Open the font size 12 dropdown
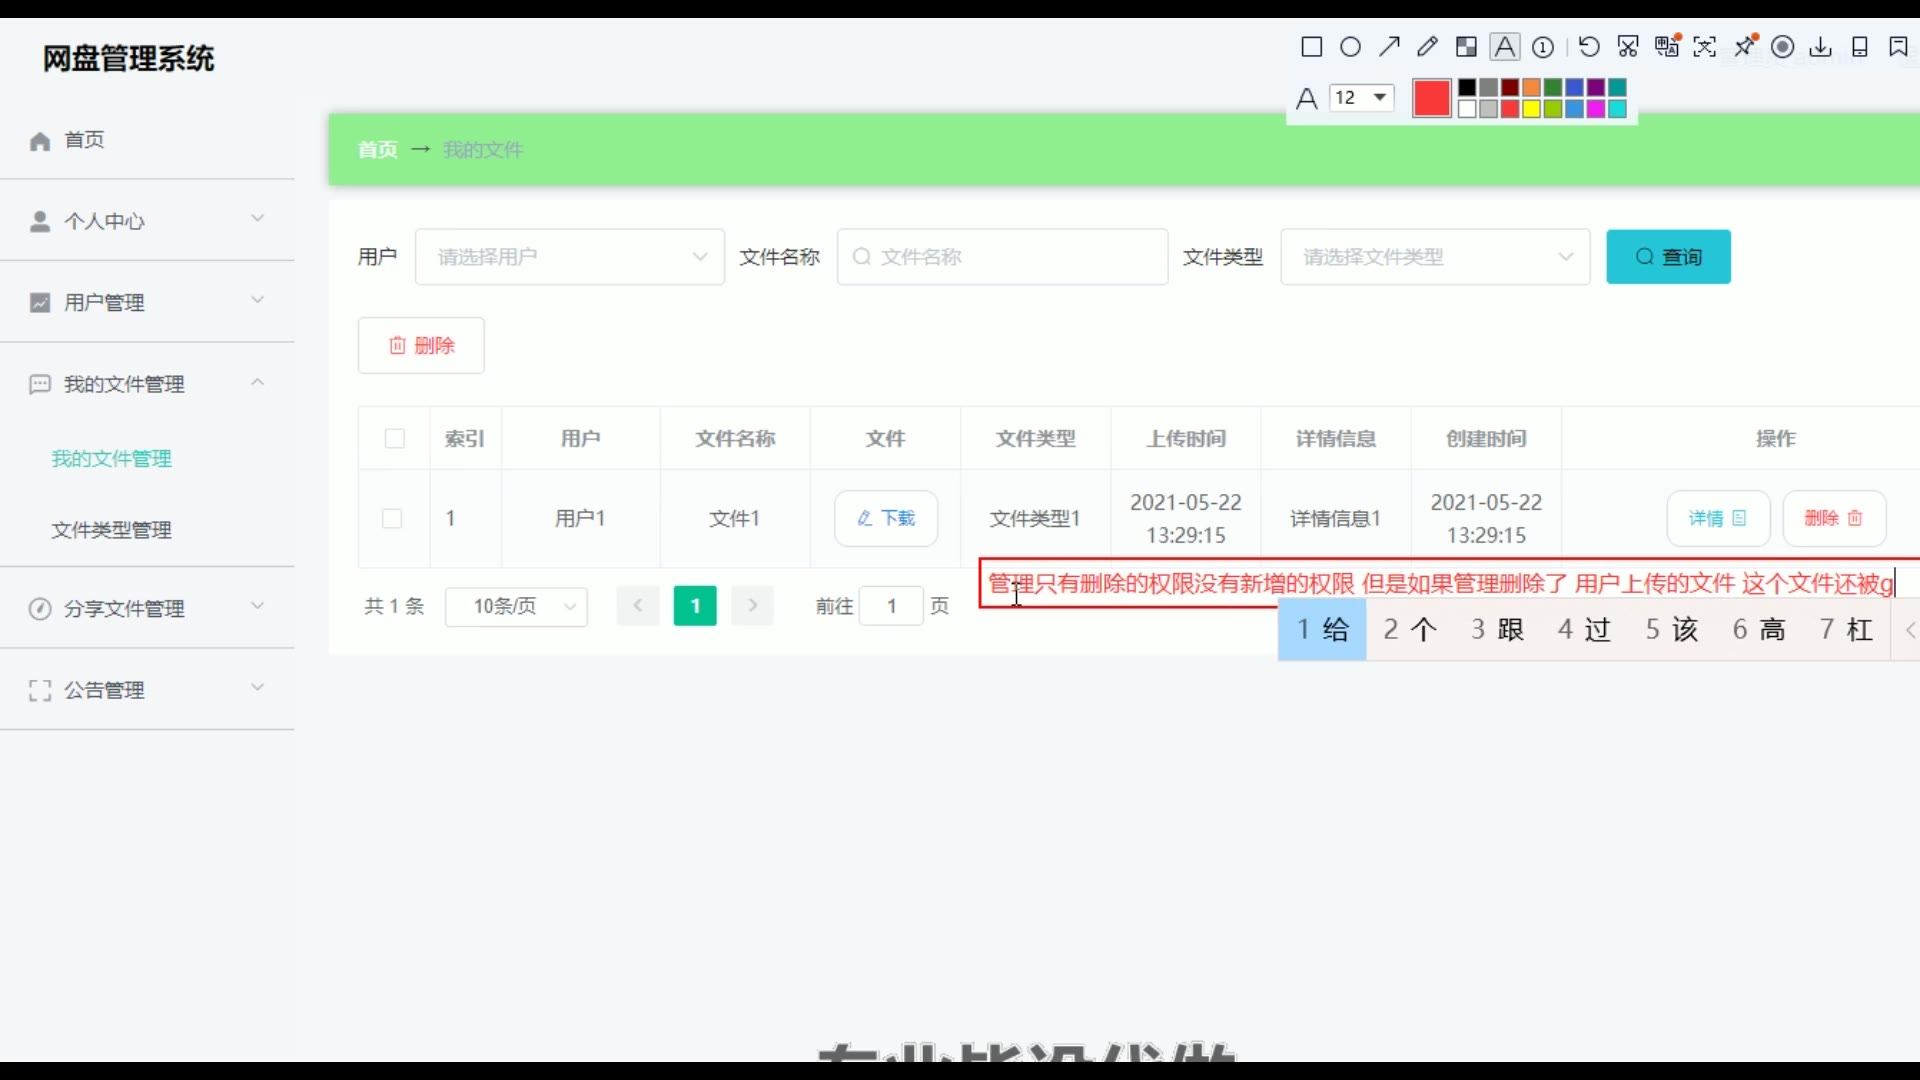This screenshot has width=1920, height=1080. pyautogui.click(x=1362, y=97)
